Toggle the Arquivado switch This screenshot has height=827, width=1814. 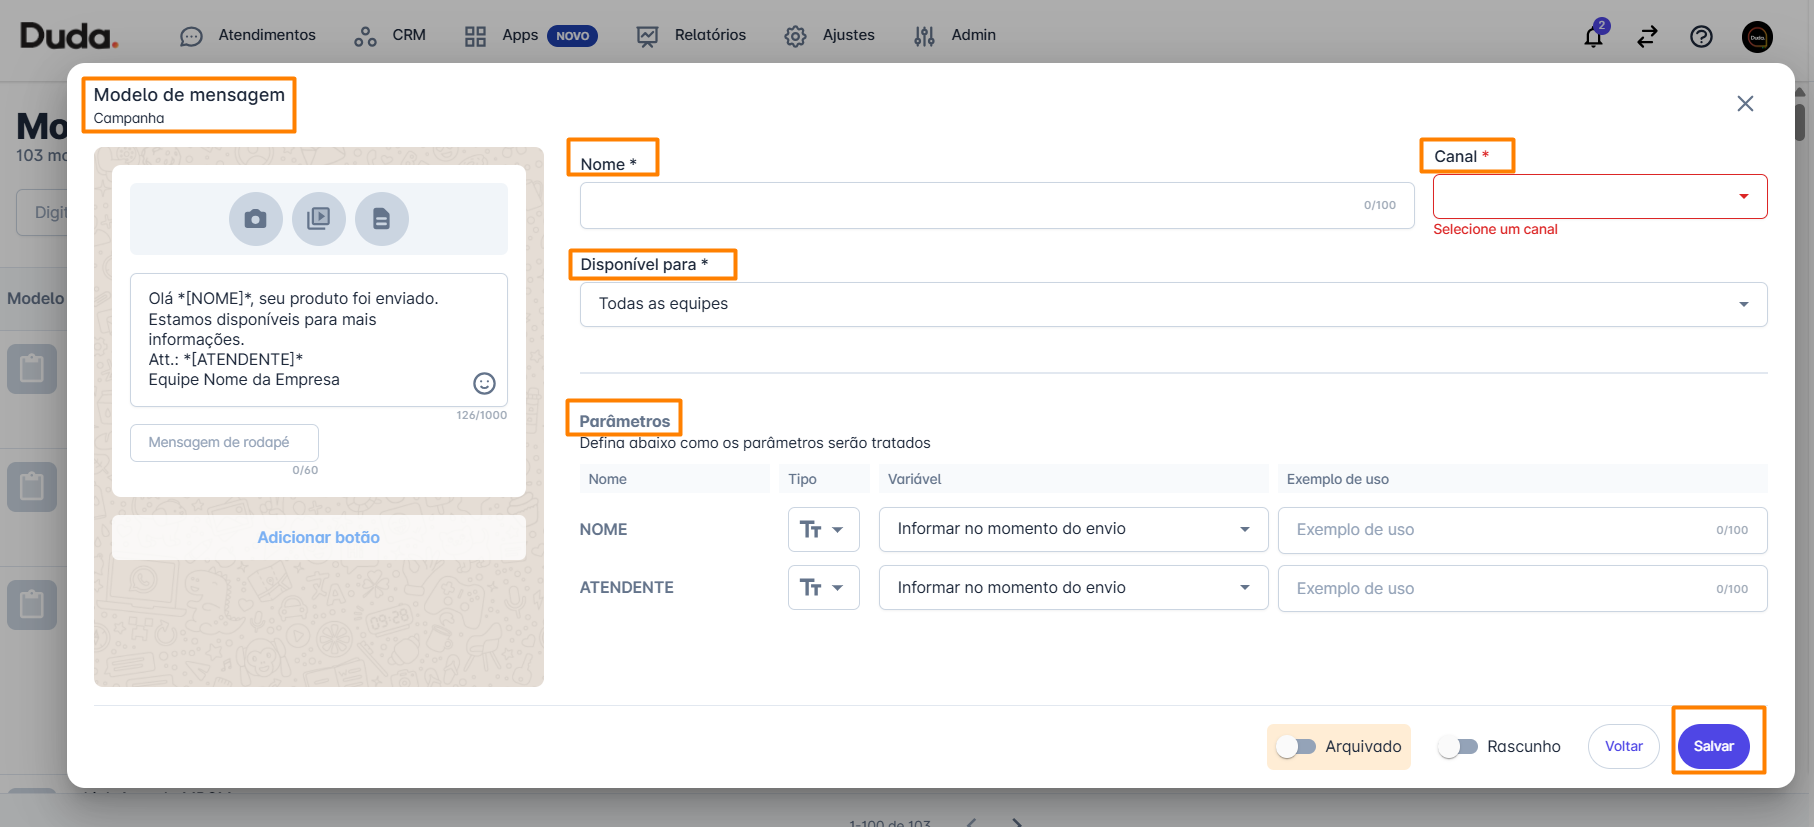(1296, 747)
